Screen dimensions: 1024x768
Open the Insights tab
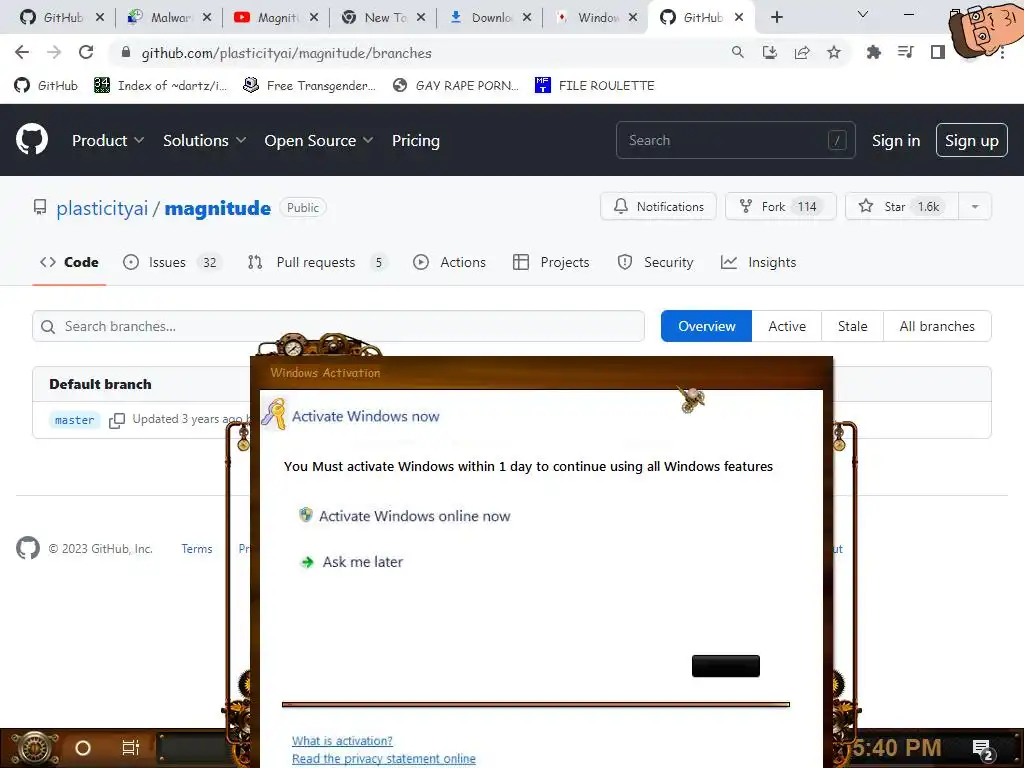pos(758,262)
